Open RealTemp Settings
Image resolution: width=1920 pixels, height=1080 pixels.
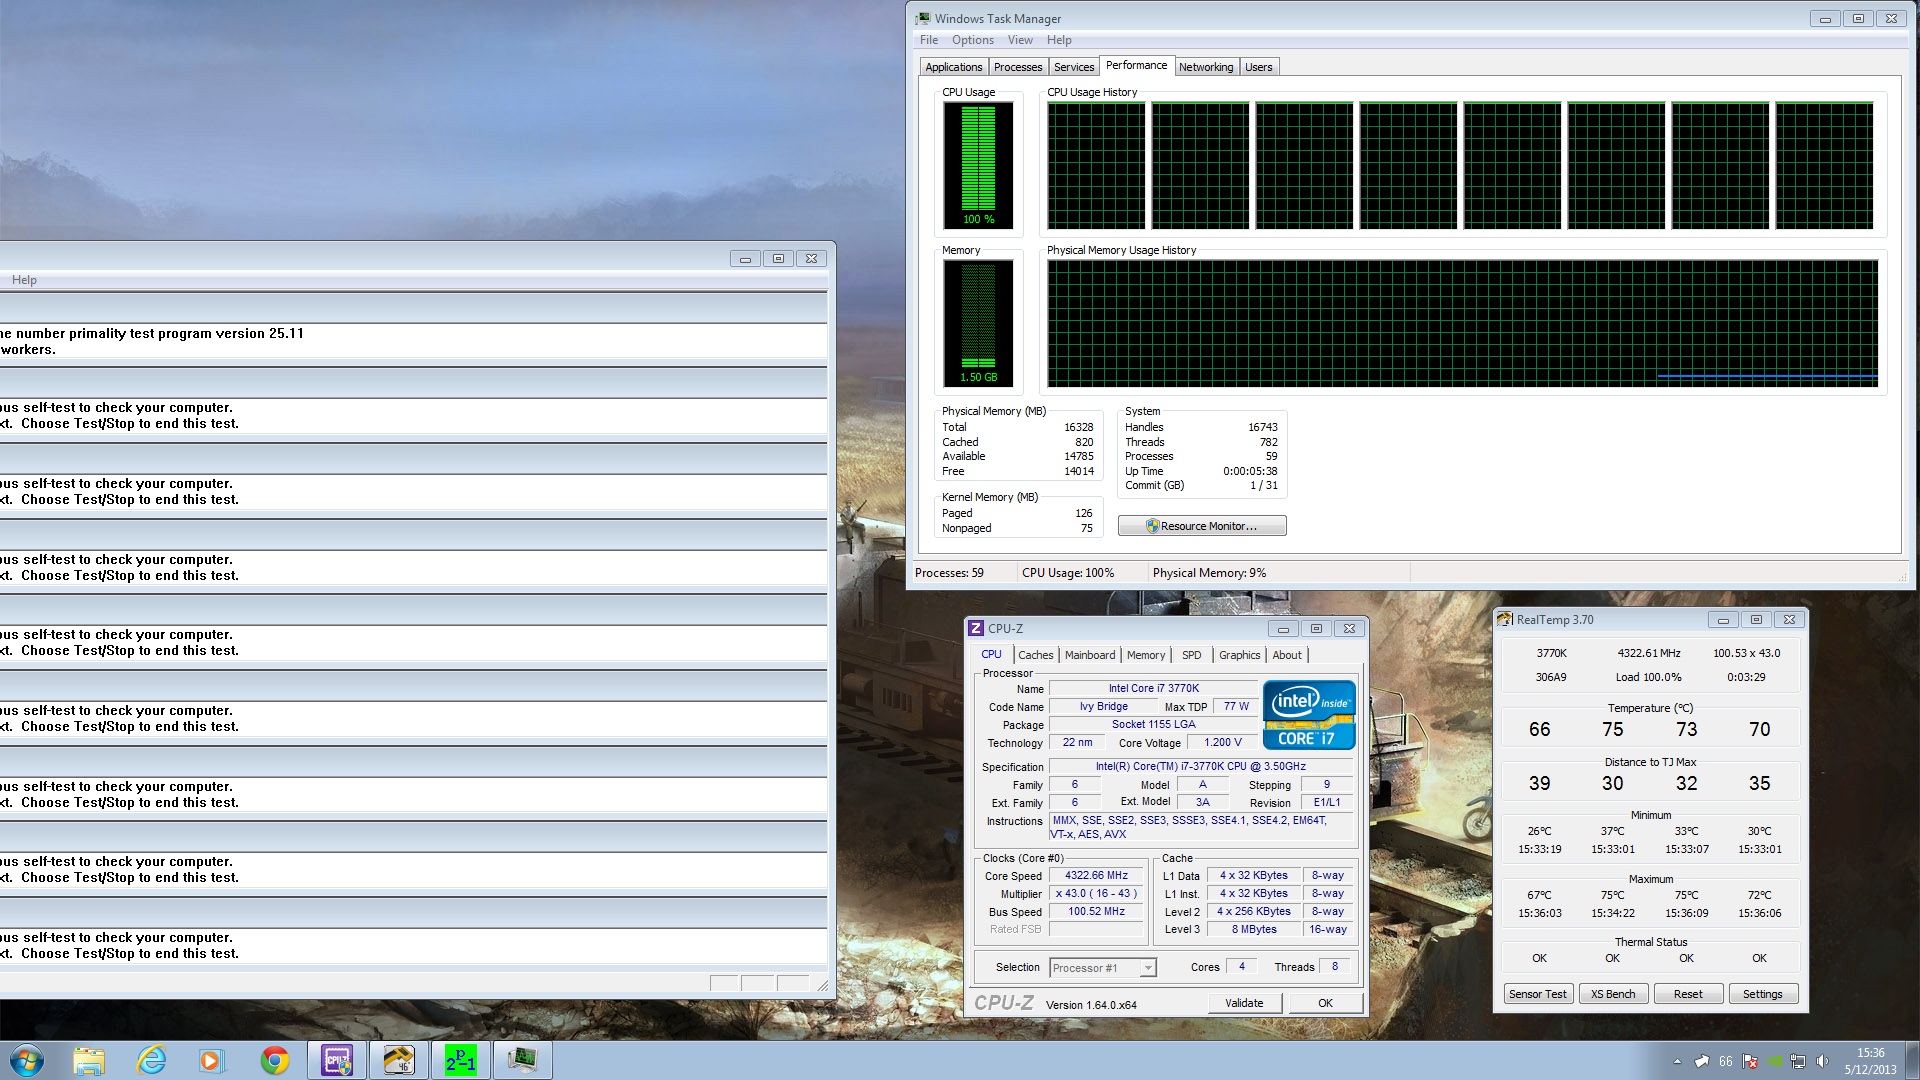tap(1762, 994)
